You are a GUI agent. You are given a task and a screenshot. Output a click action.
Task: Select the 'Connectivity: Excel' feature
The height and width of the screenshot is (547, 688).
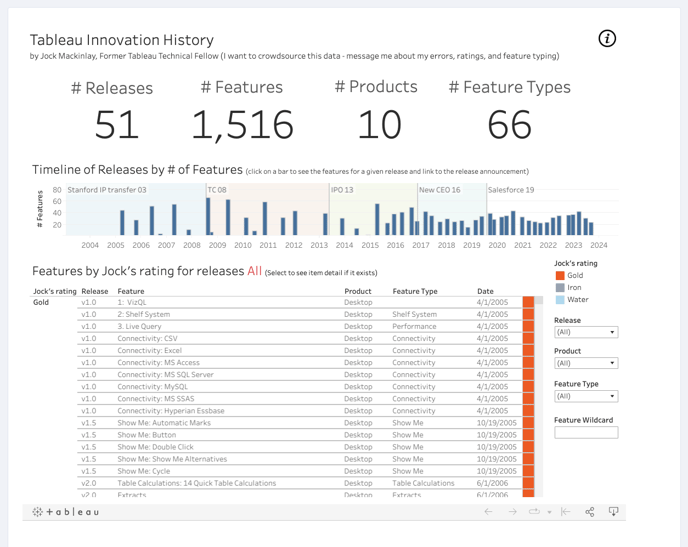click(x=149, y=350)
